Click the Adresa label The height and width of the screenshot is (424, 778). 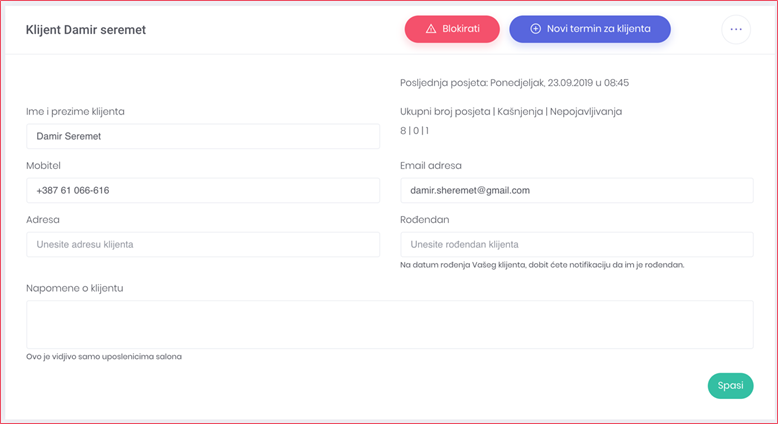point(43,220)
